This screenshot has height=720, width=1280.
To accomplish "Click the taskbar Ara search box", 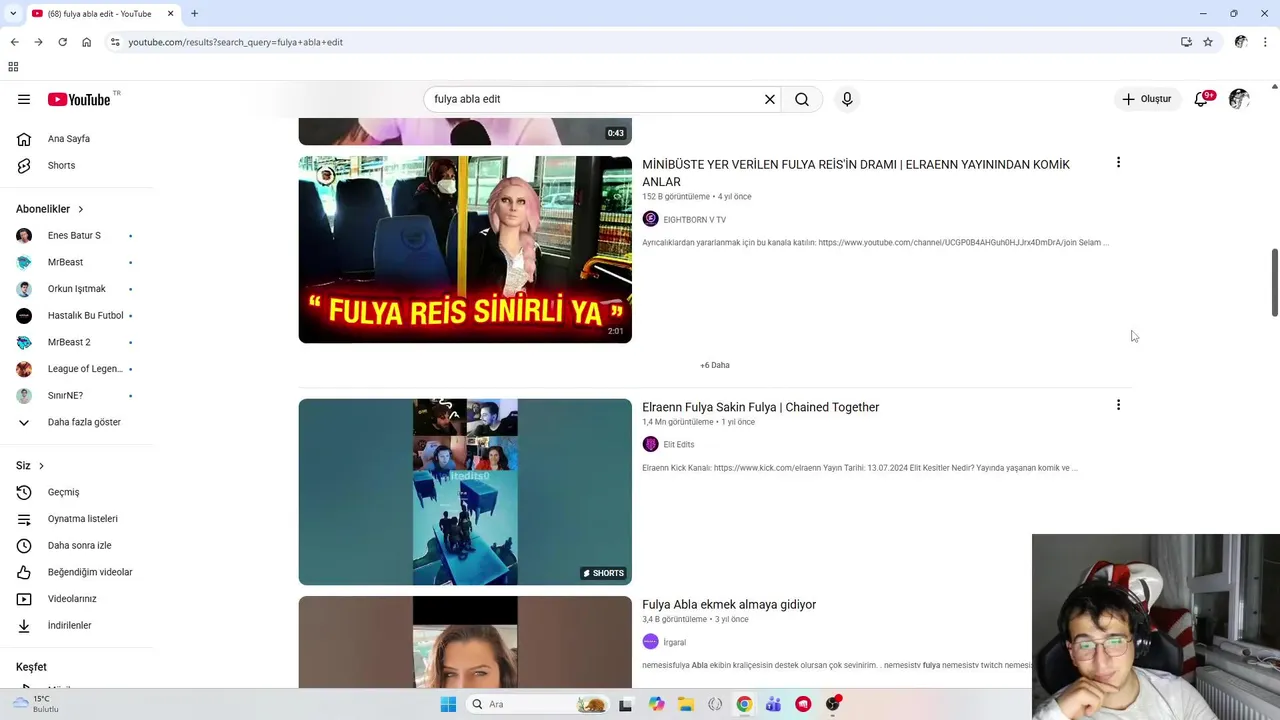I will pos(537,704).
